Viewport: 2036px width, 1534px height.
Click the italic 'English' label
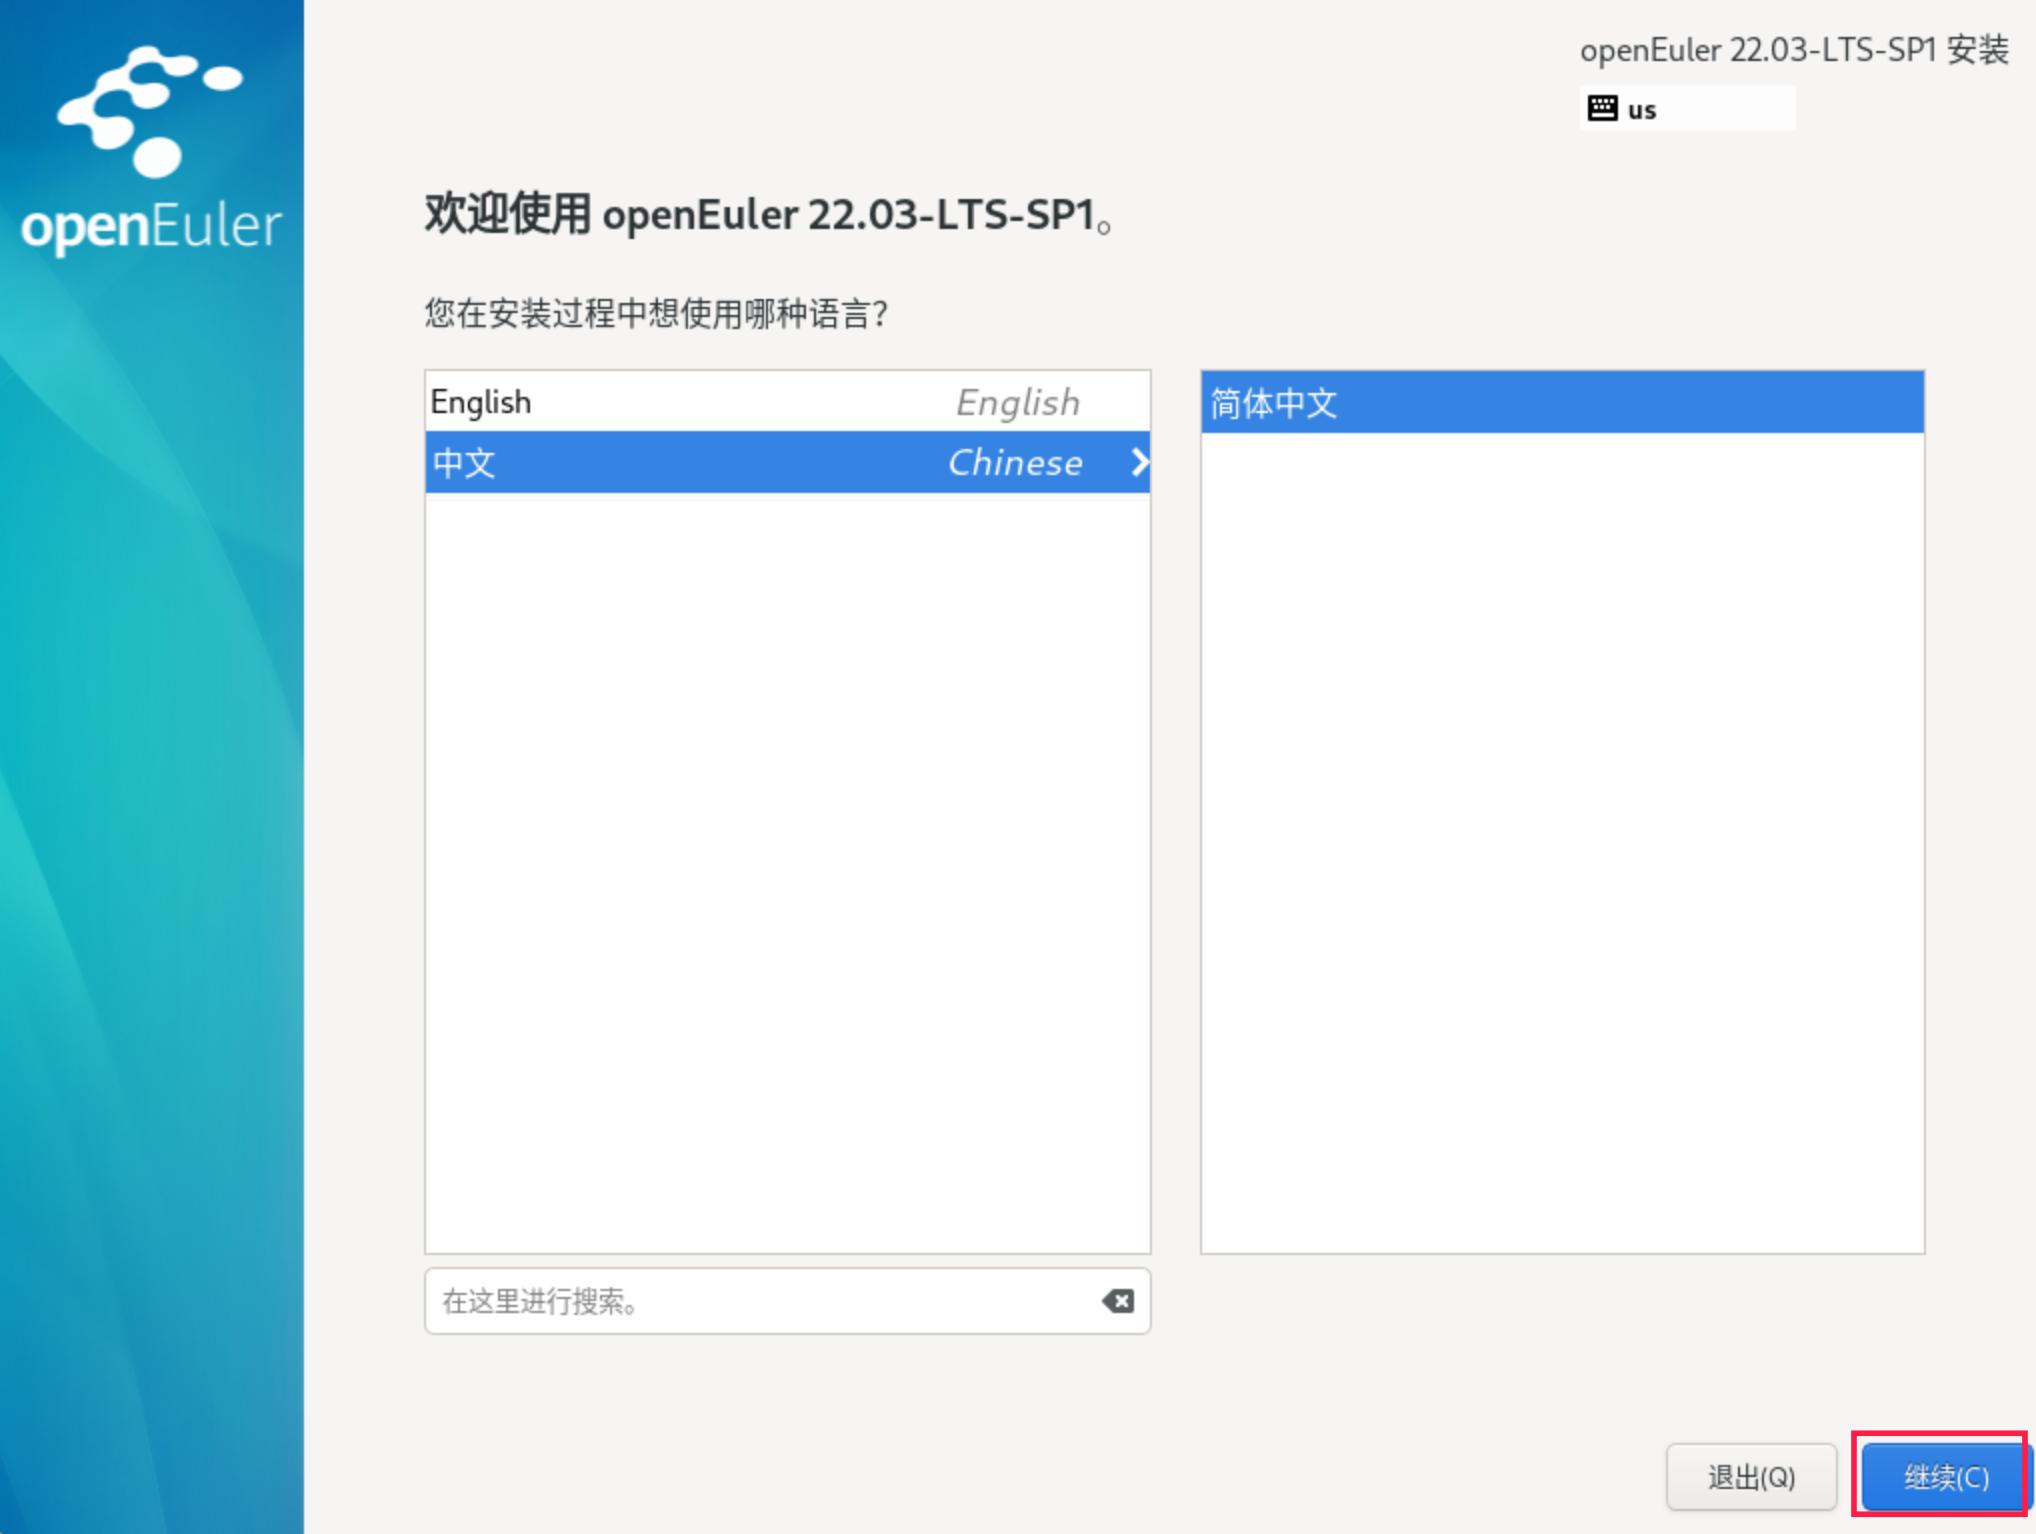1017,402
